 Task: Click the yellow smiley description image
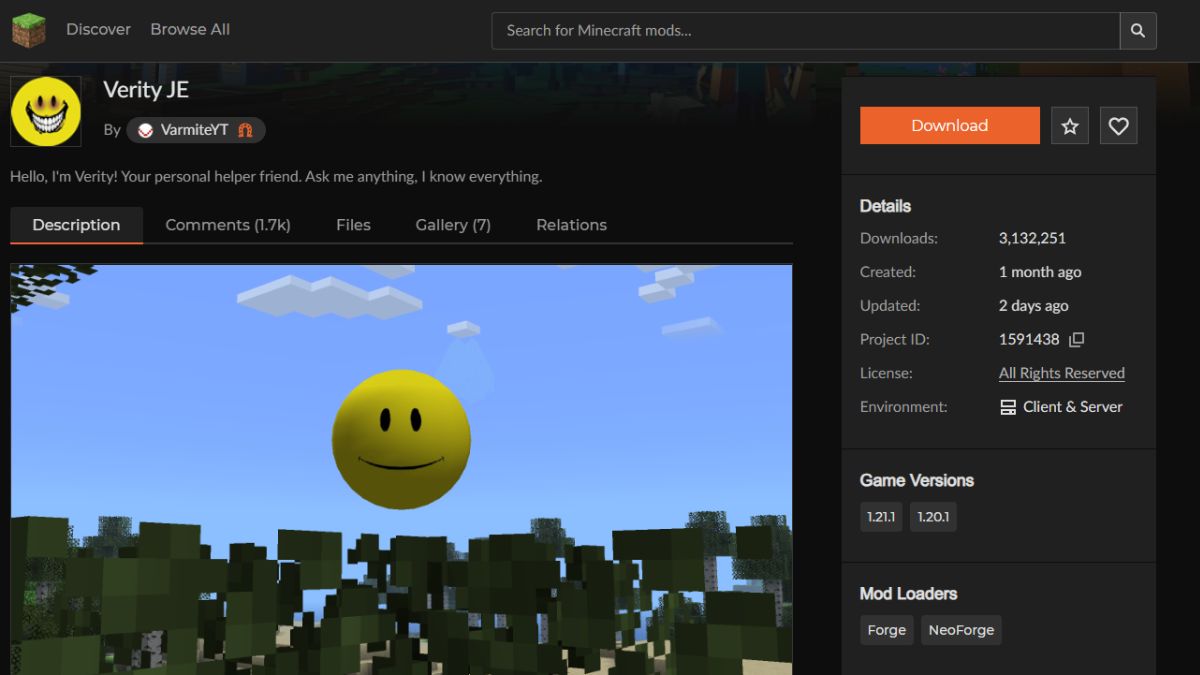[401, 469]
